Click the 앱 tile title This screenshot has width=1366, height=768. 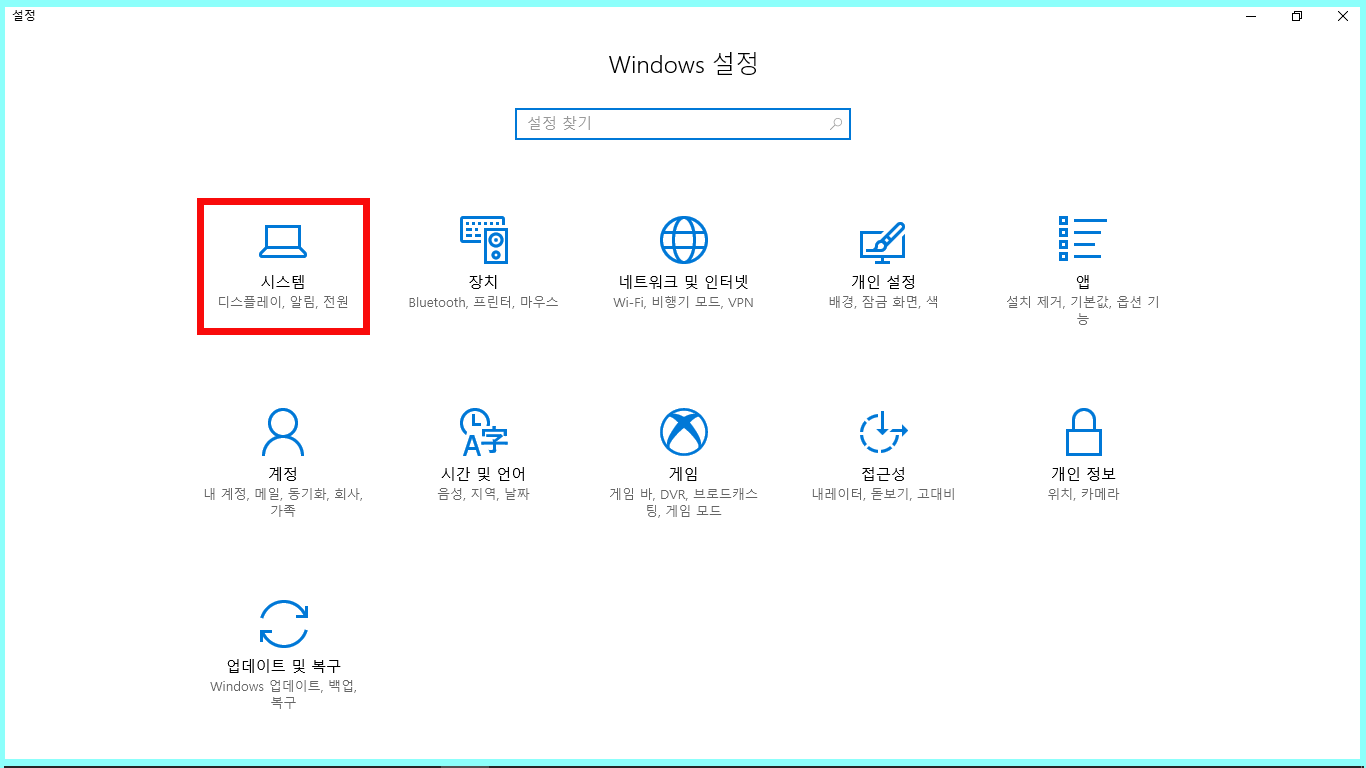coord(1083,282)
